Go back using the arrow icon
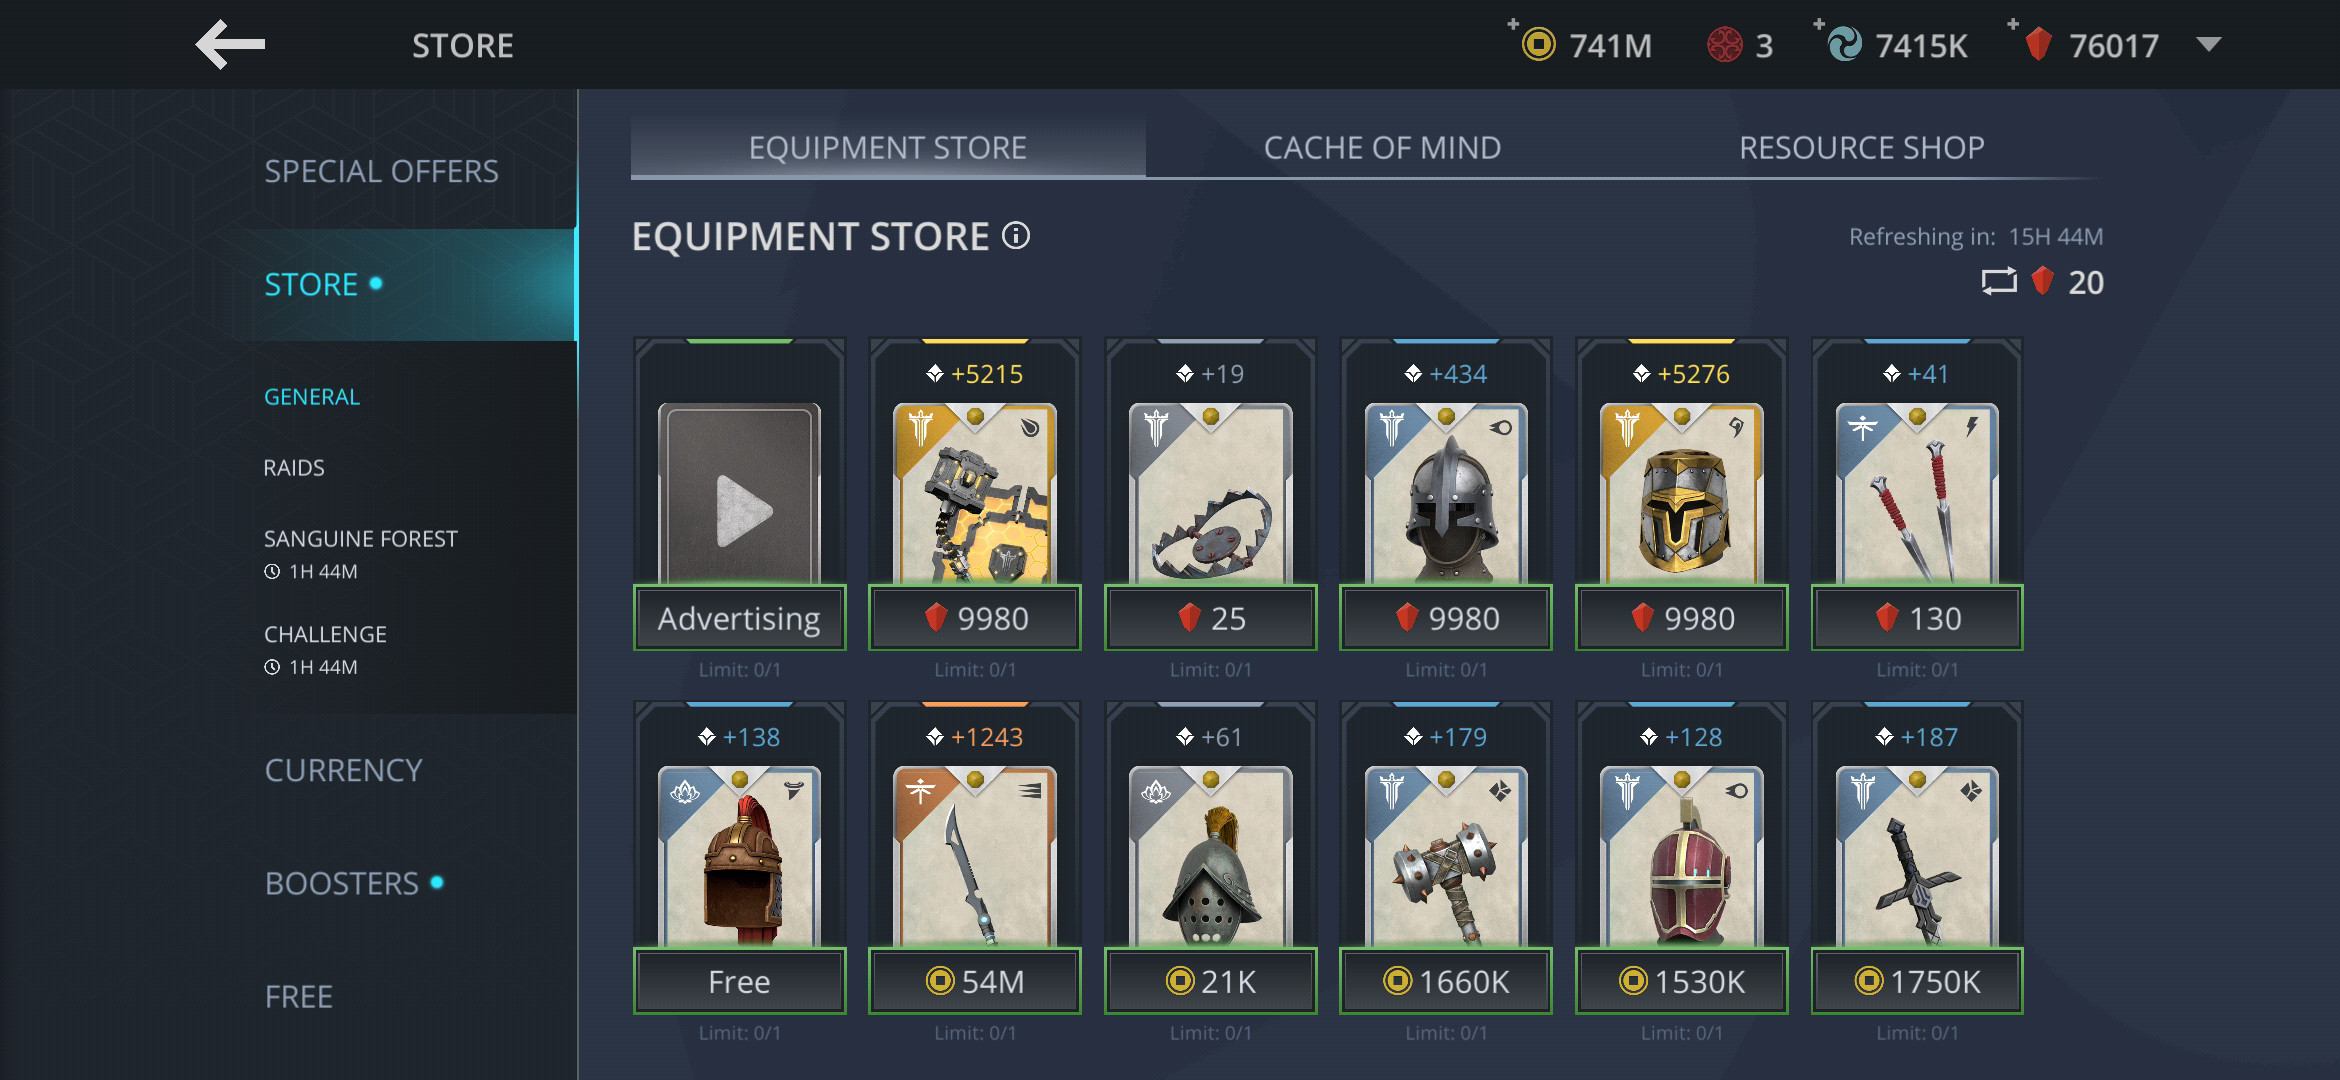The height and width of the screenshot is (1080, 2340). [x=230, y=45]
